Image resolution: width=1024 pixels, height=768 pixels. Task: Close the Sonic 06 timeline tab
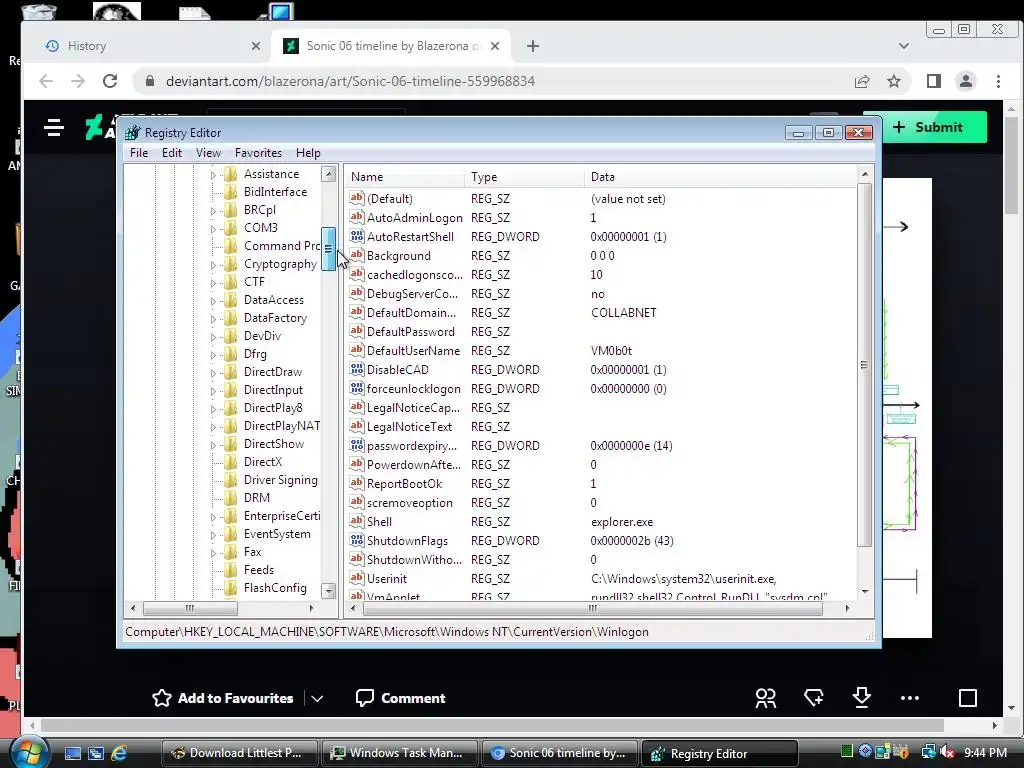coord(494,46)
